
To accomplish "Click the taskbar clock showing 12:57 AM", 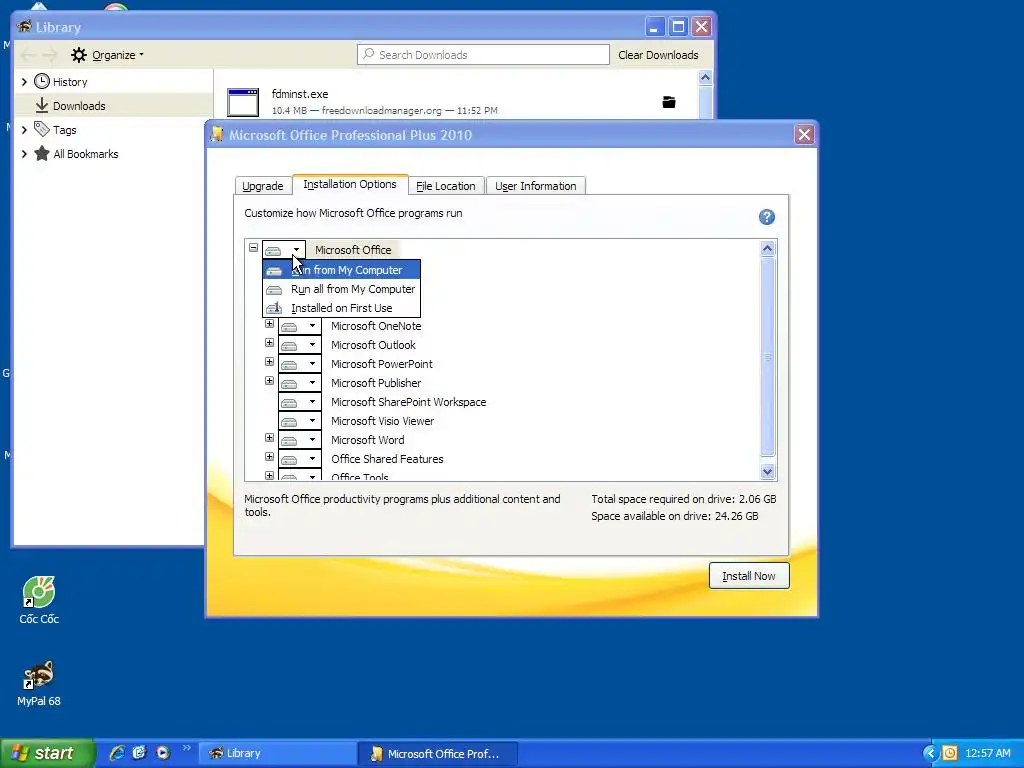I will pos(987,753).
